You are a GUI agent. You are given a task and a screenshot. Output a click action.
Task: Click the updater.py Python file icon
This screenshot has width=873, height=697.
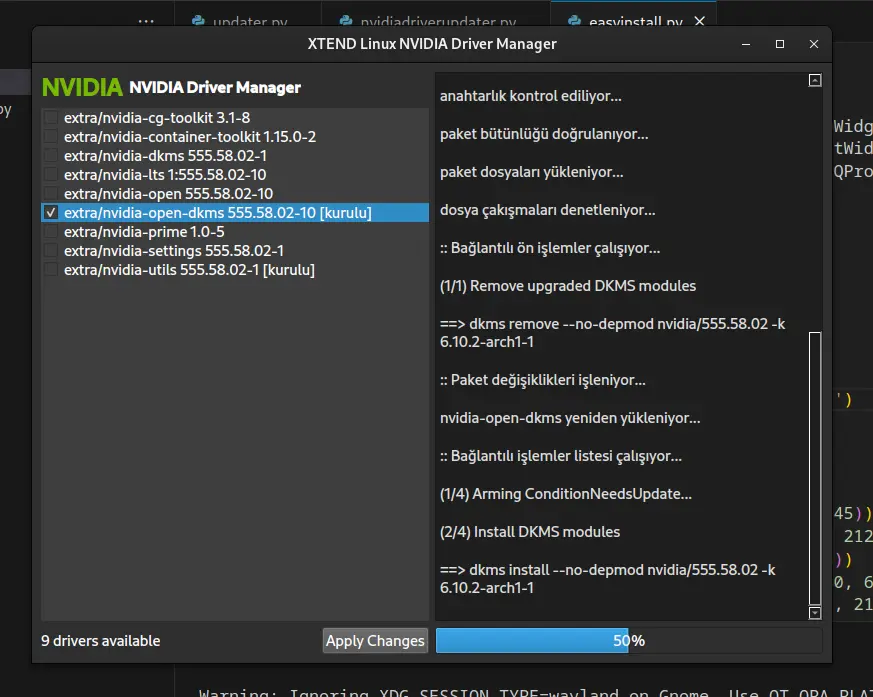[198, 21]
